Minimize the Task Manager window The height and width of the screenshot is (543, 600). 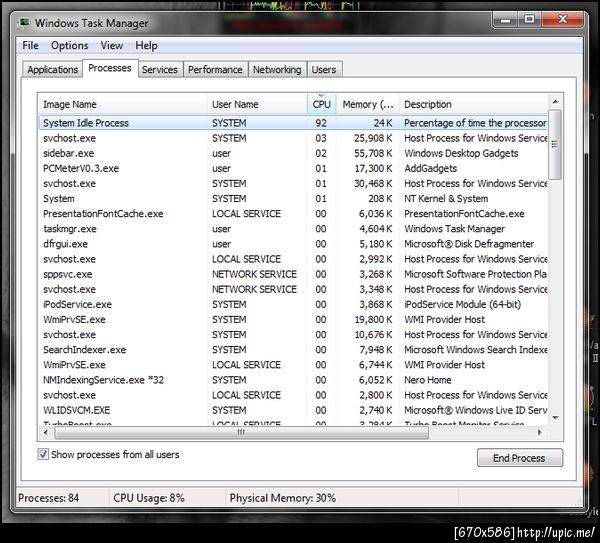[x=505, y=19]
